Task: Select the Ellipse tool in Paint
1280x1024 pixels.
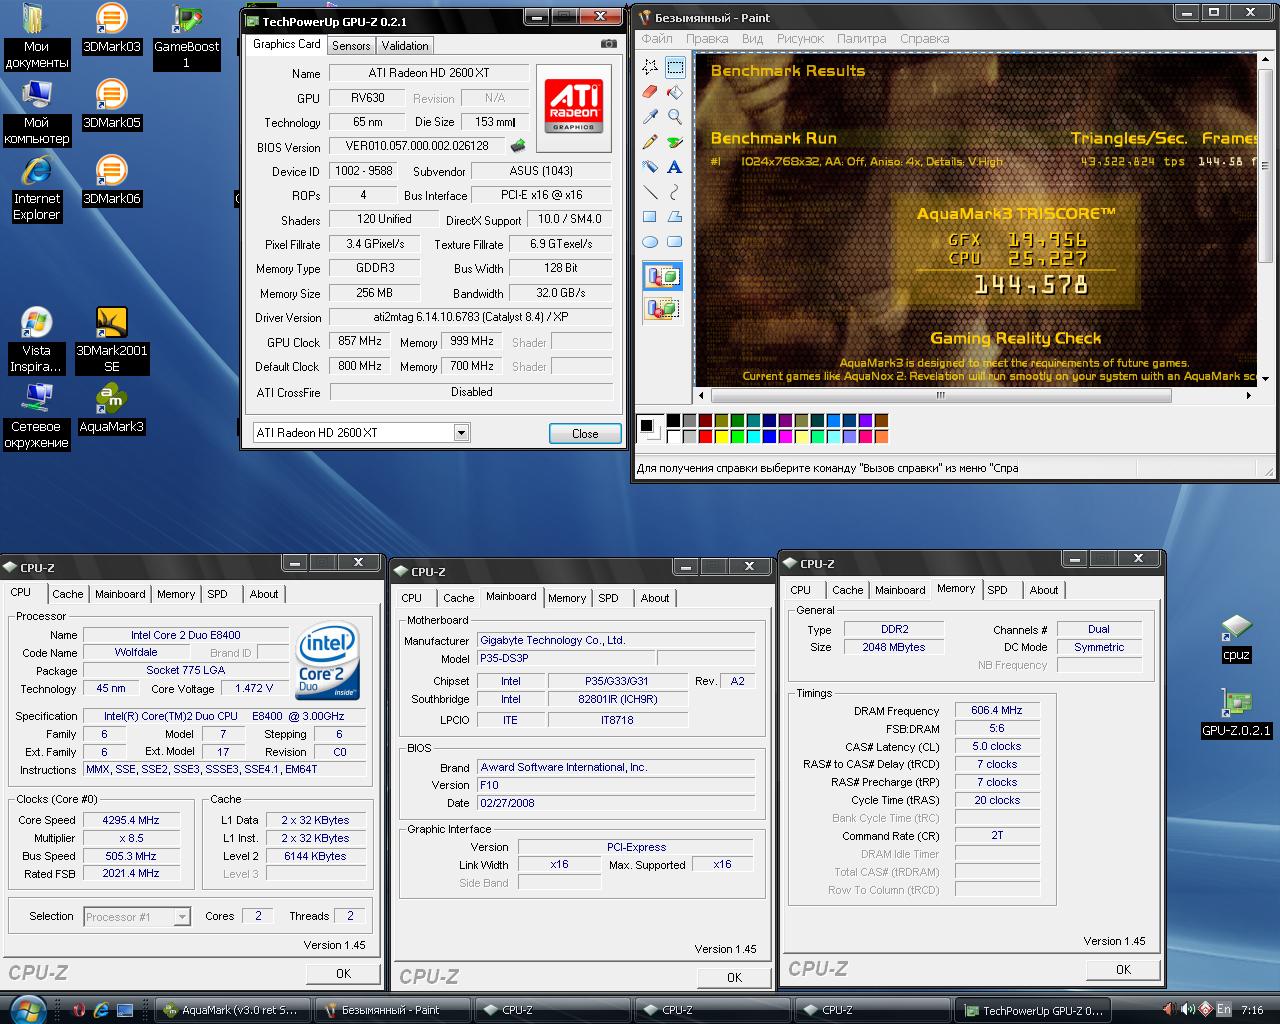Action: [x=650, y=242]
